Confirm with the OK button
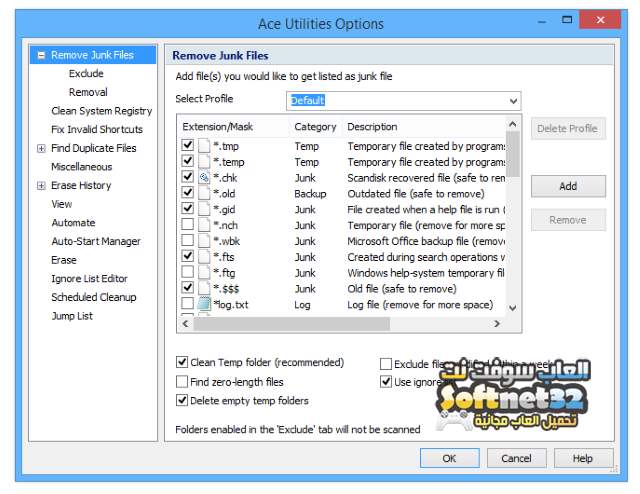This screenshot has height=494, width=640. [x=449, y=458]
